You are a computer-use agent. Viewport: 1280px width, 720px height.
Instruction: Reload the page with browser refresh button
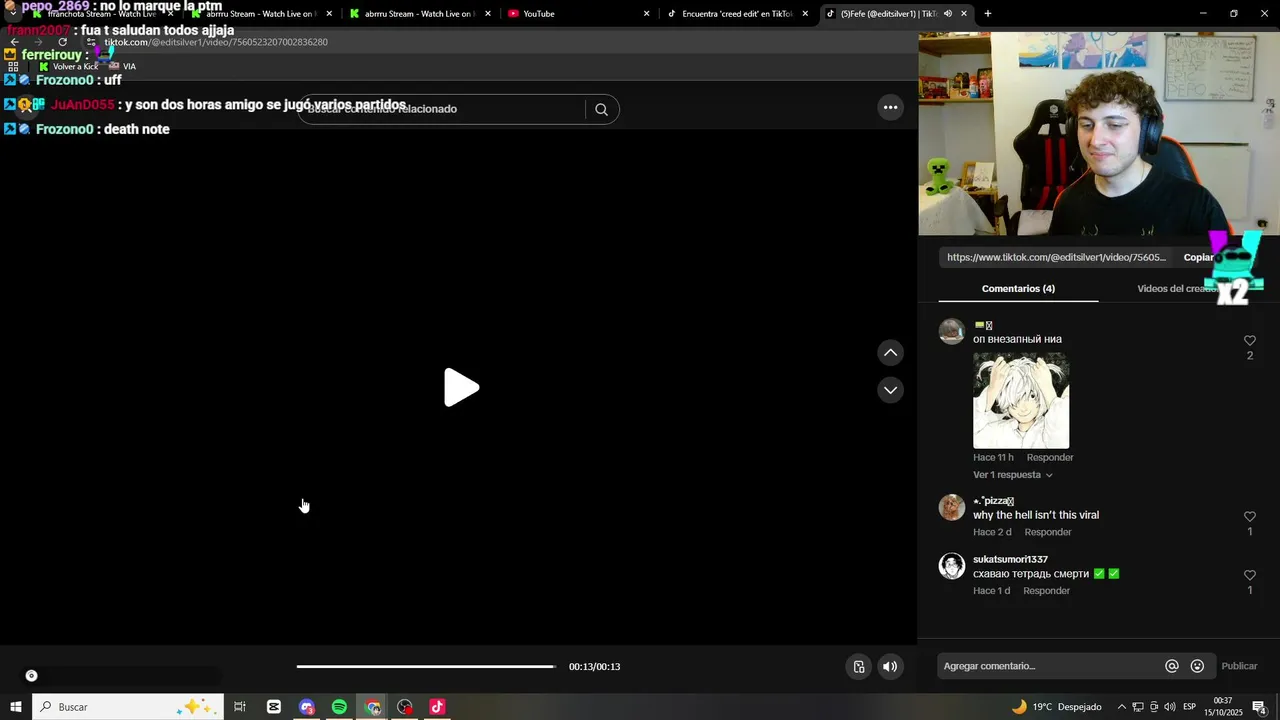point(62,42)
